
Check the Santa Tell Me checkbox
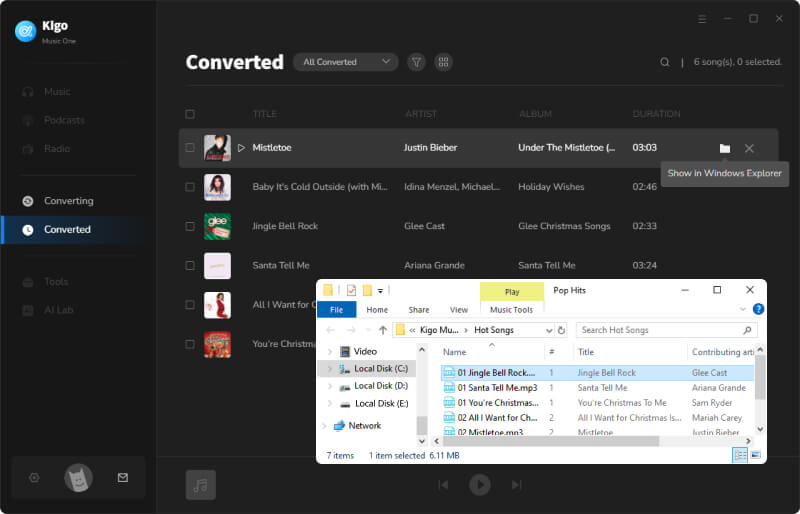point(190,265)
